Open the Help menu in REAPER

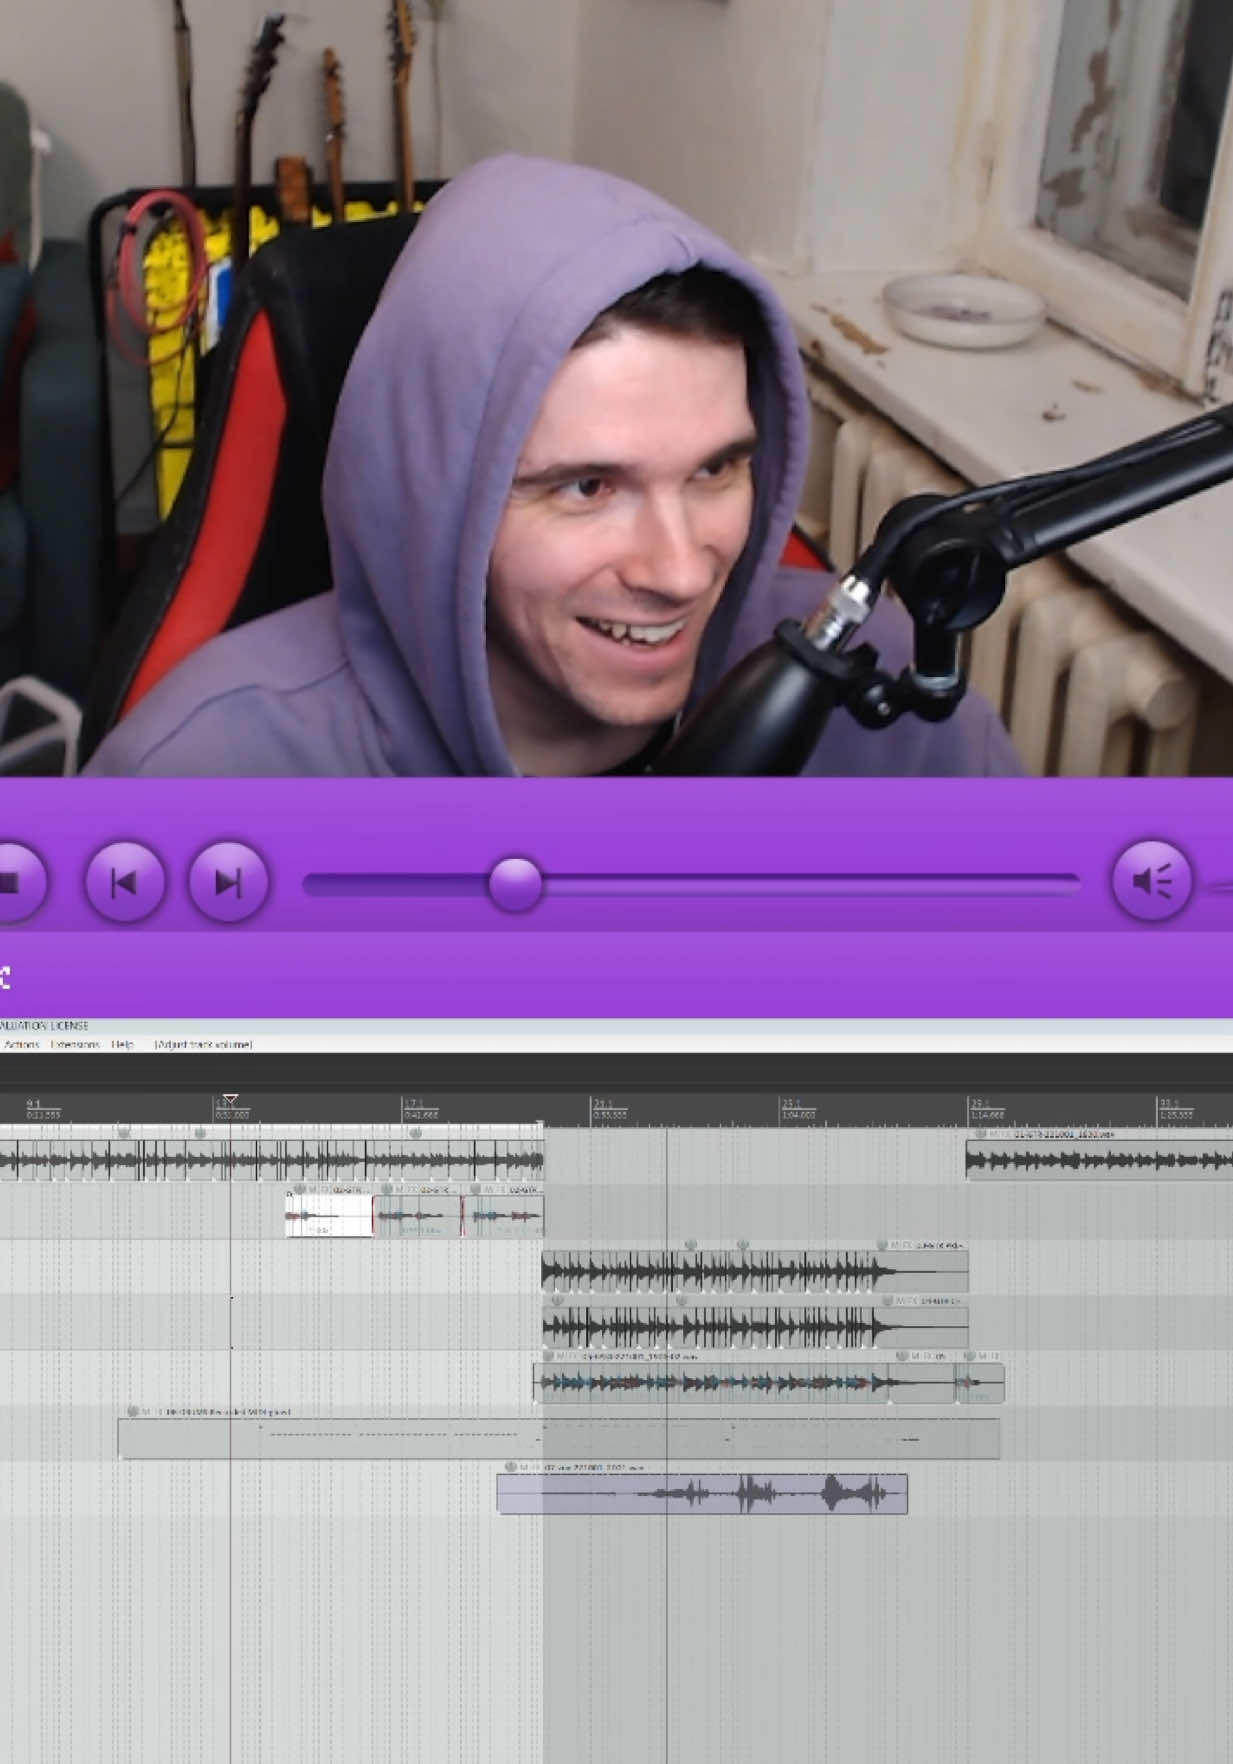pyautogui.click(x=122, y=1044)
